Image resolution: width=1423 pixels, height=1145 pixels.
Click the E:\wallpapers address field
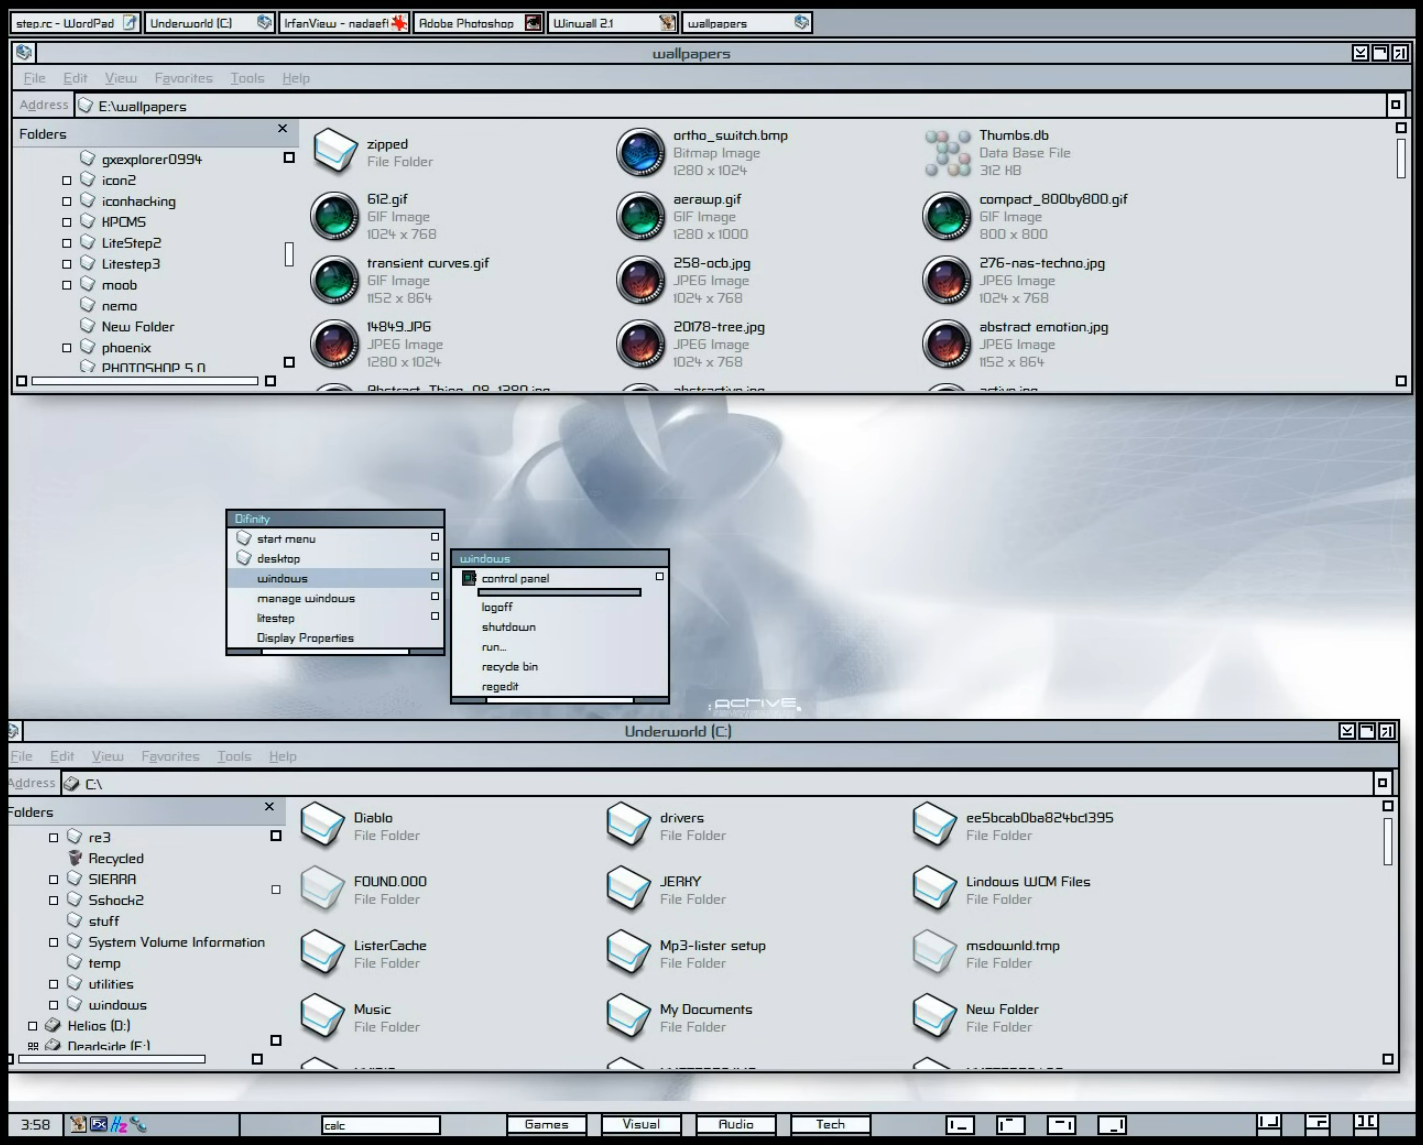pyautogui.click(x=730, y=105)
